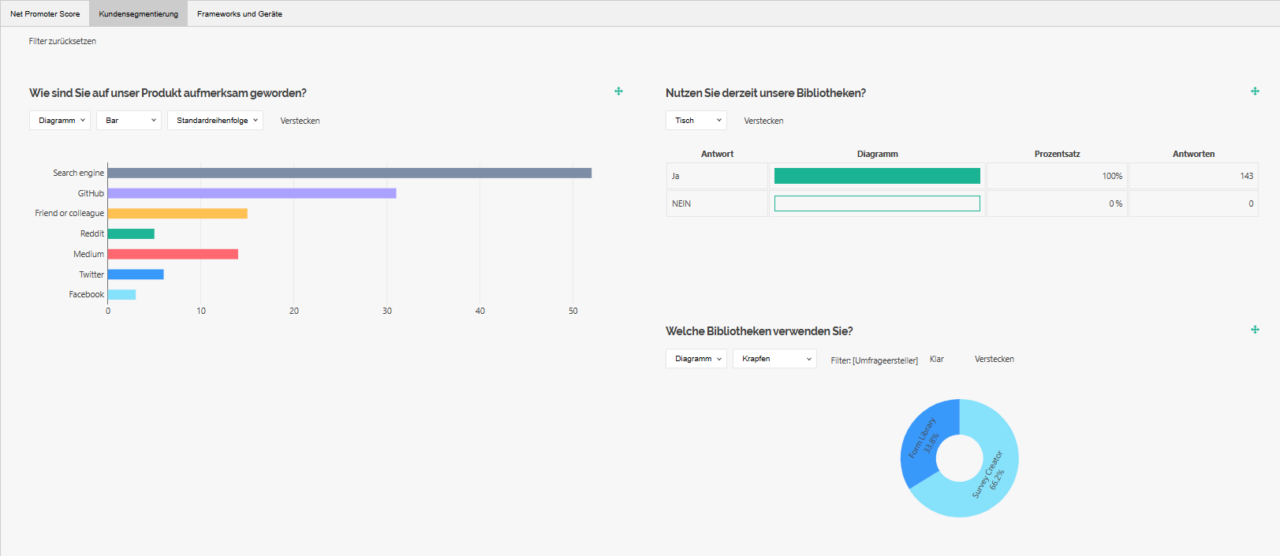Click the move icon on the product awareness panel
The image size is (1280, 556).
point(619,92)
